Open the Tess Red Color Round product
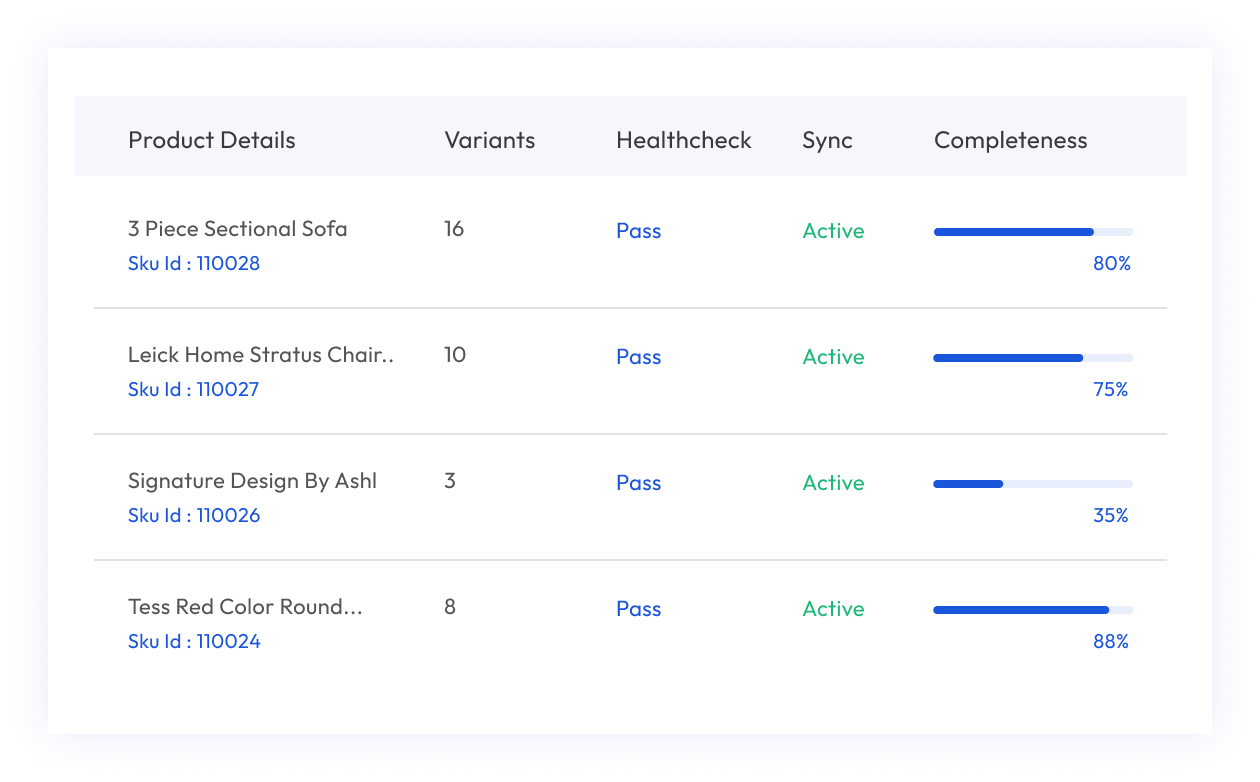The width and height of the screenshot is (1260, 782). (245, 606)
